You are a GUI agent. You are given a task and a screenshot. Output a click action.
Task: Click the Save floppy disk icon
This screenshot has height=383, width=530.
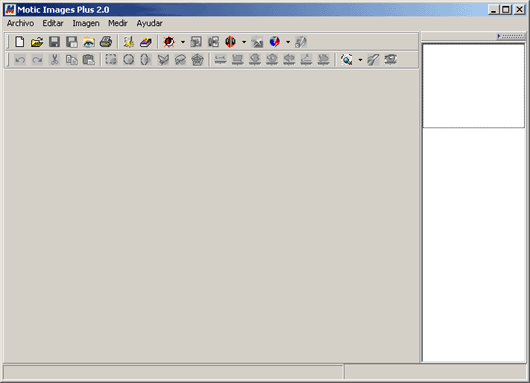[x=54, y=42]
